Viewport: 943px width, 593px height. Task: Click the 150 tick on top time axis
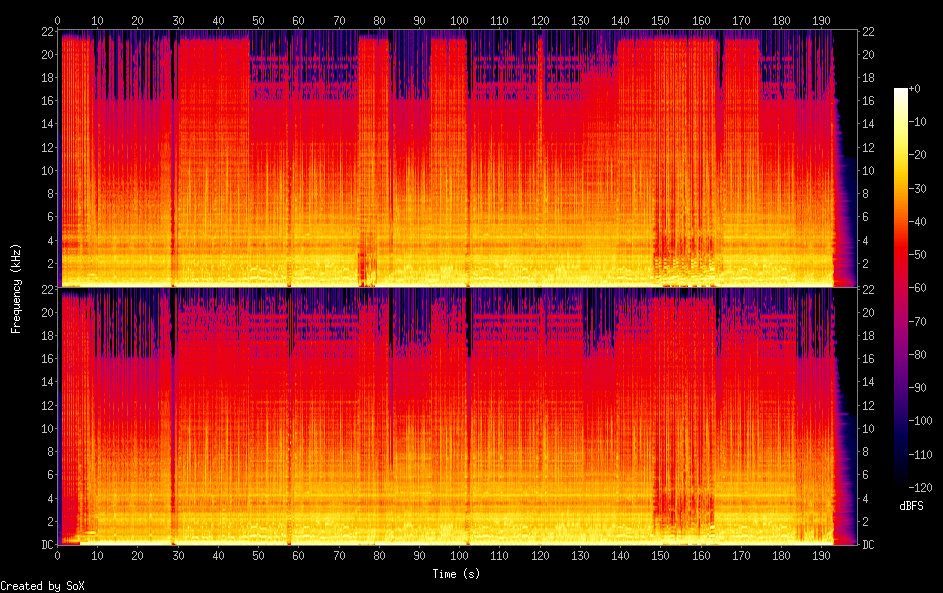pyautogui.click(x=661, y=20)
